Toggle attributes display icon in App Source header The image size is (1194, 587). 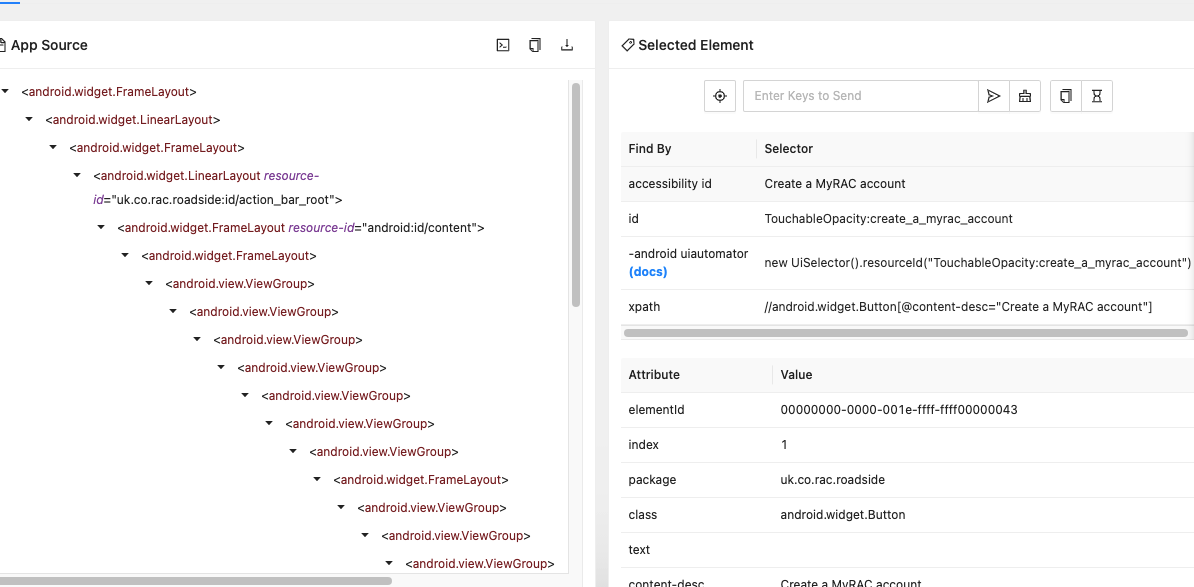tap(503, 45)
